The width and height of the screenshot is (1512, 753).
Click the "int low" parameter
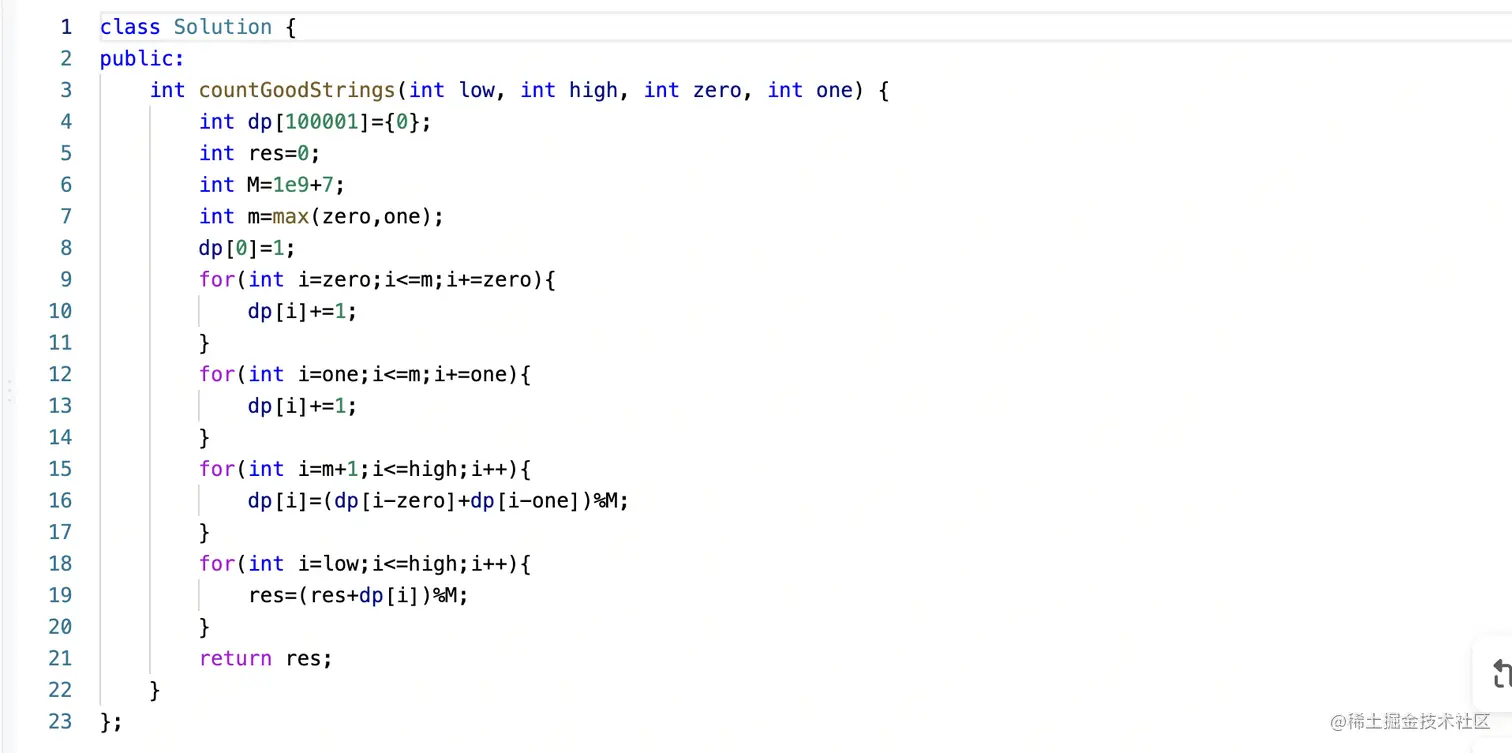coord(452,90)
